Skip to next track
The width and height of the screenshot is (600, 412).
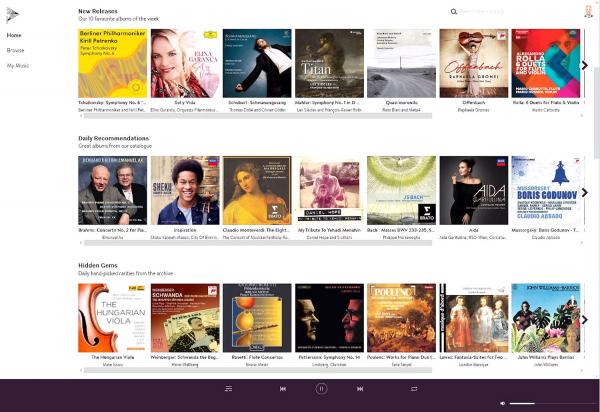pyautogui.click(x=360, y=389)
